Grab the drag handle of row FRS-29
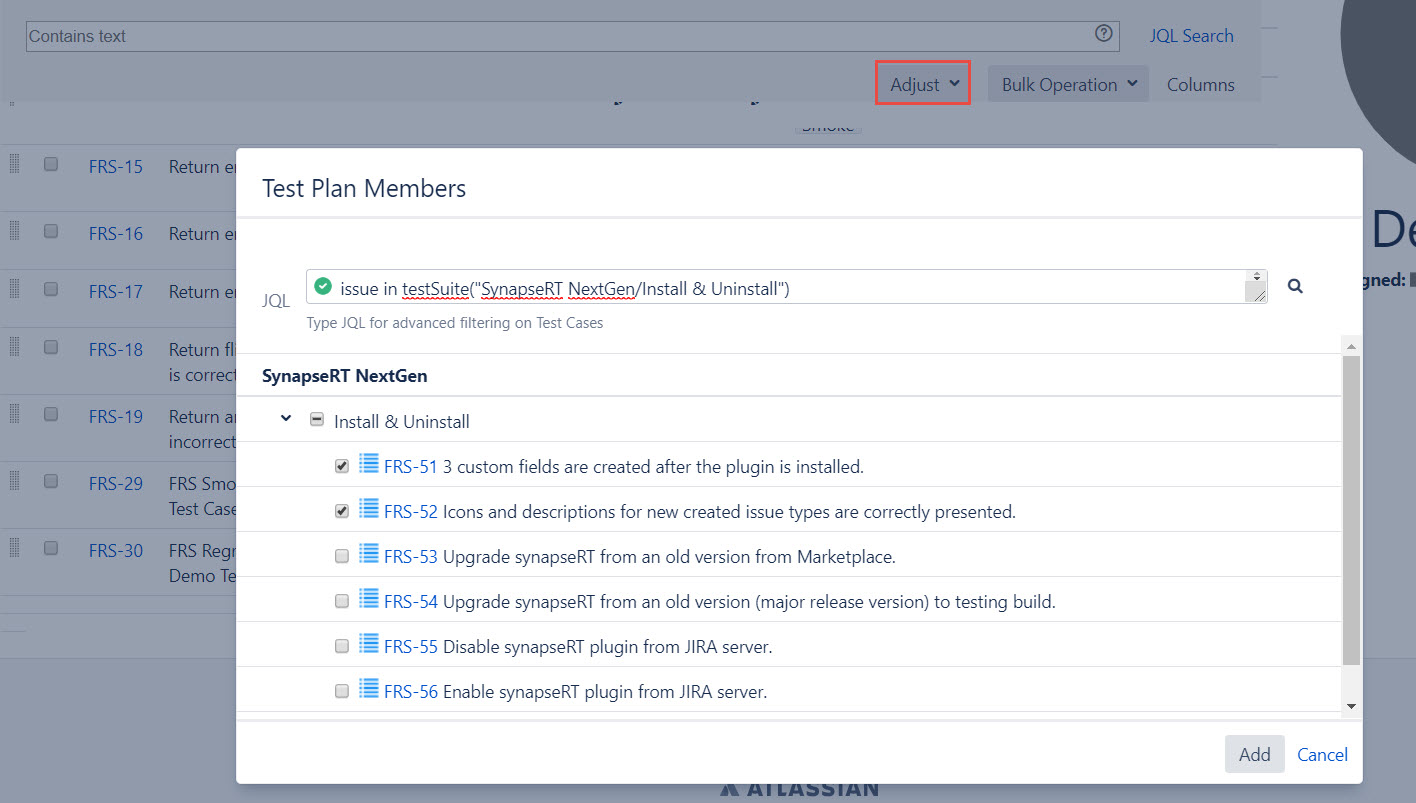 point(15,481)
